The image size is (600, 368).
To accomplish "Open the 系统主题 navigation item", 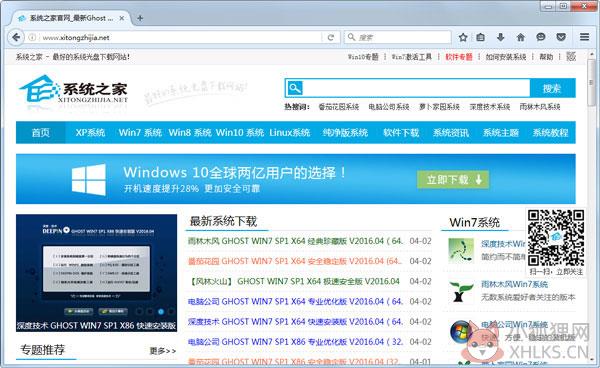I will tap(501, 133).
